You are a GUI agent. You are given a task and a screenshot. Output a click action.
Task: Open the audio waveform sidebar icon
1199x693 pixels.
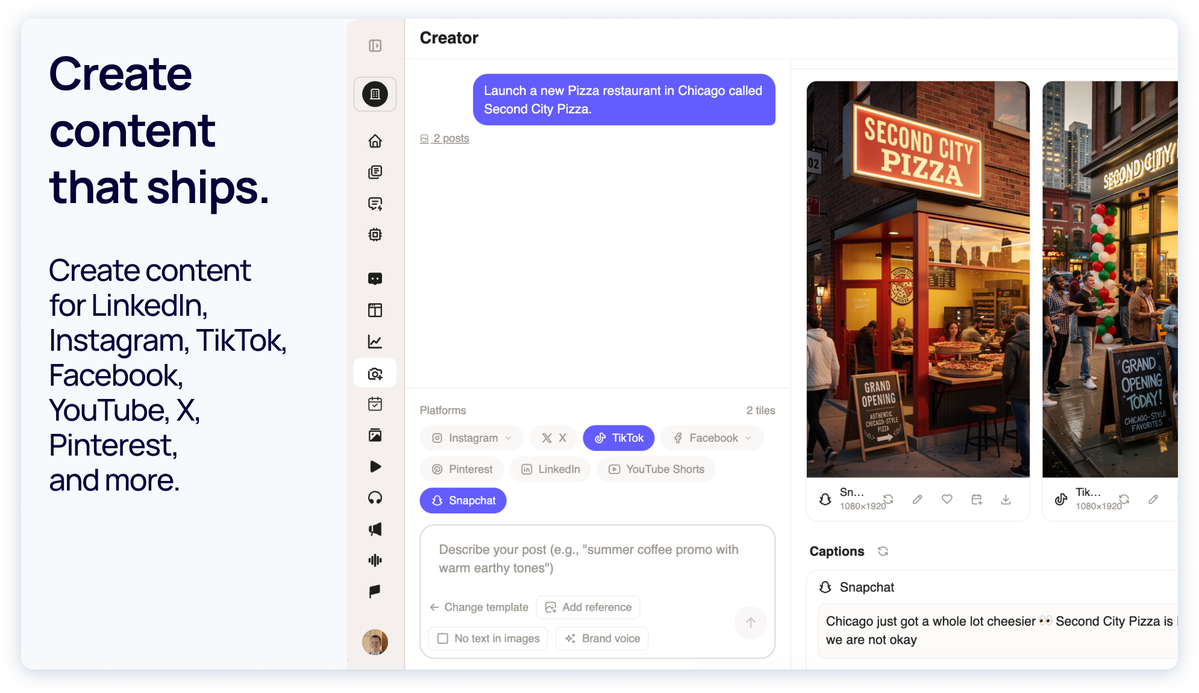coord(375,560)
